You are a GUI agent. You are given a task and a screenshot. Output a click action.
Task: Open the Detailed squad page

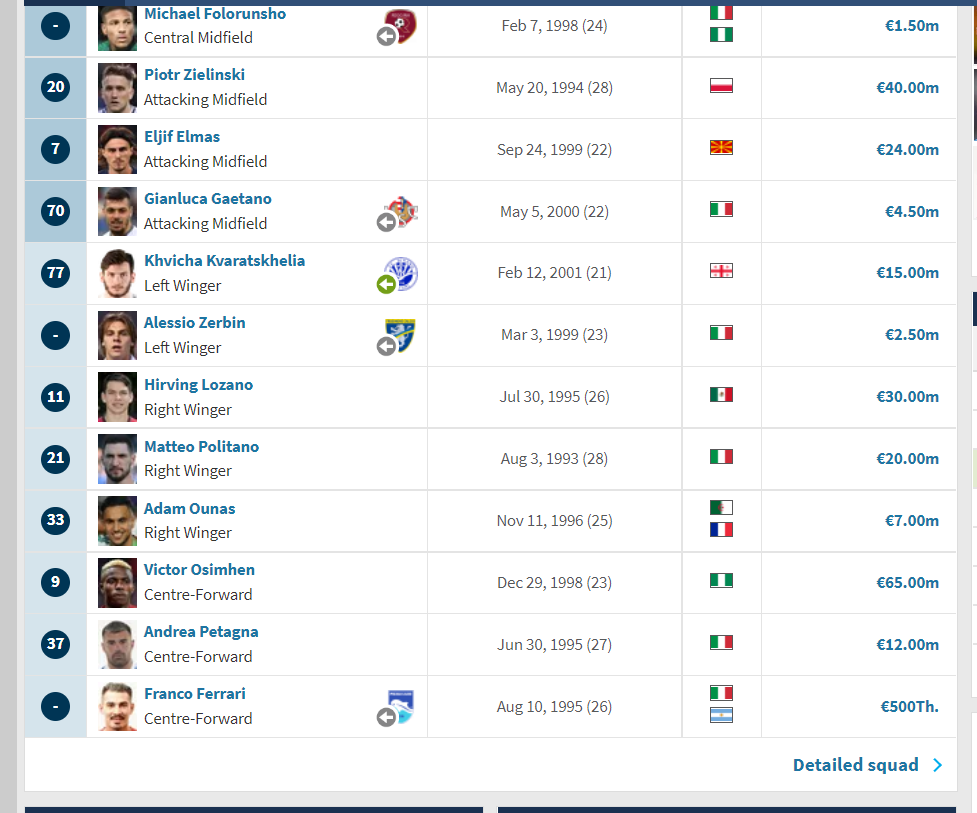pyautogui.click(x=855, y=765)
